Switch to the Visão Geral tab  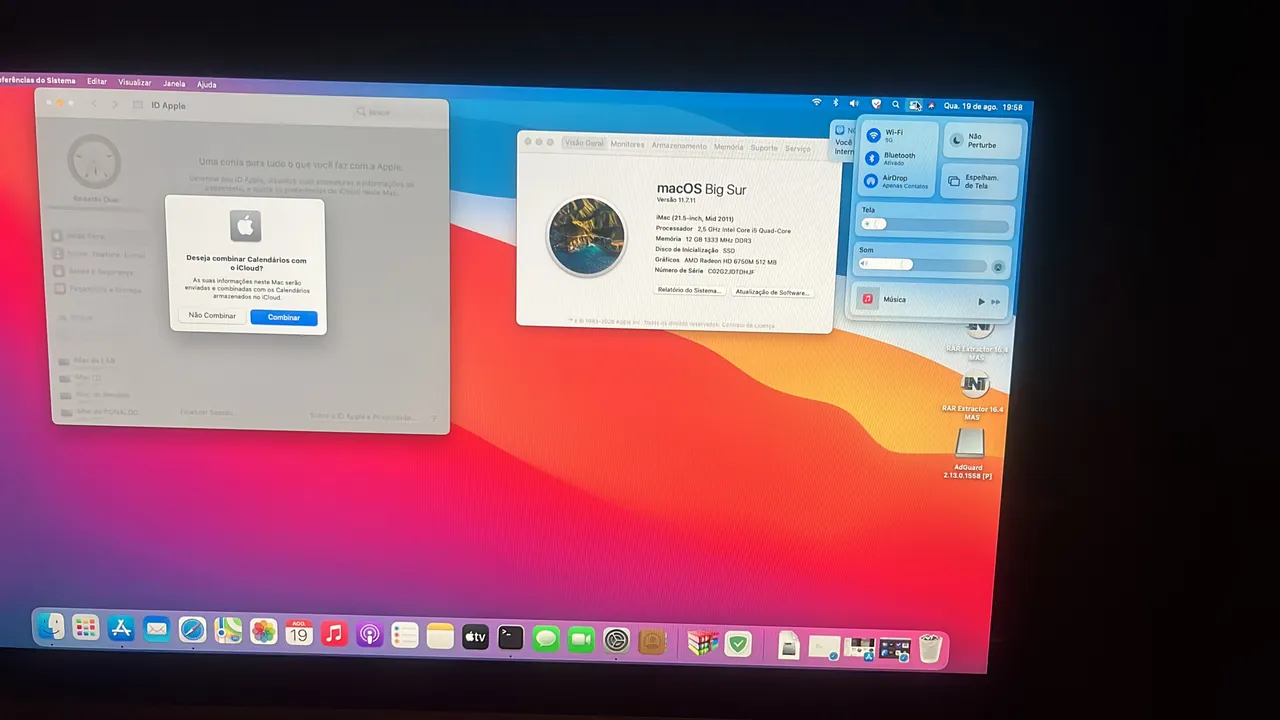click(x=584, y=143)
